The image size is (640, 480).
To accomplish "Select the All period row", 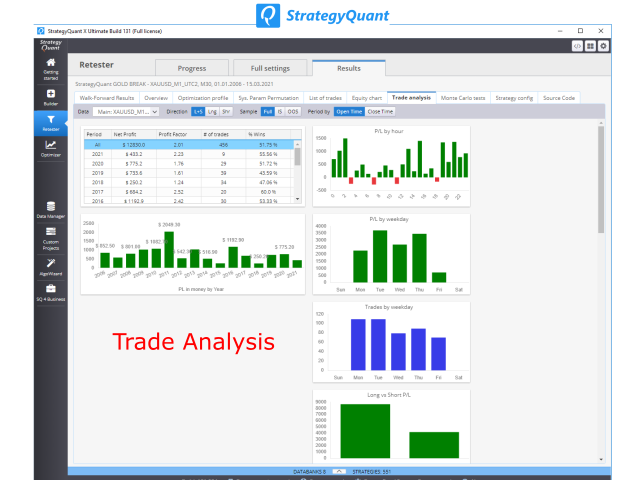I will pos(189,144).
